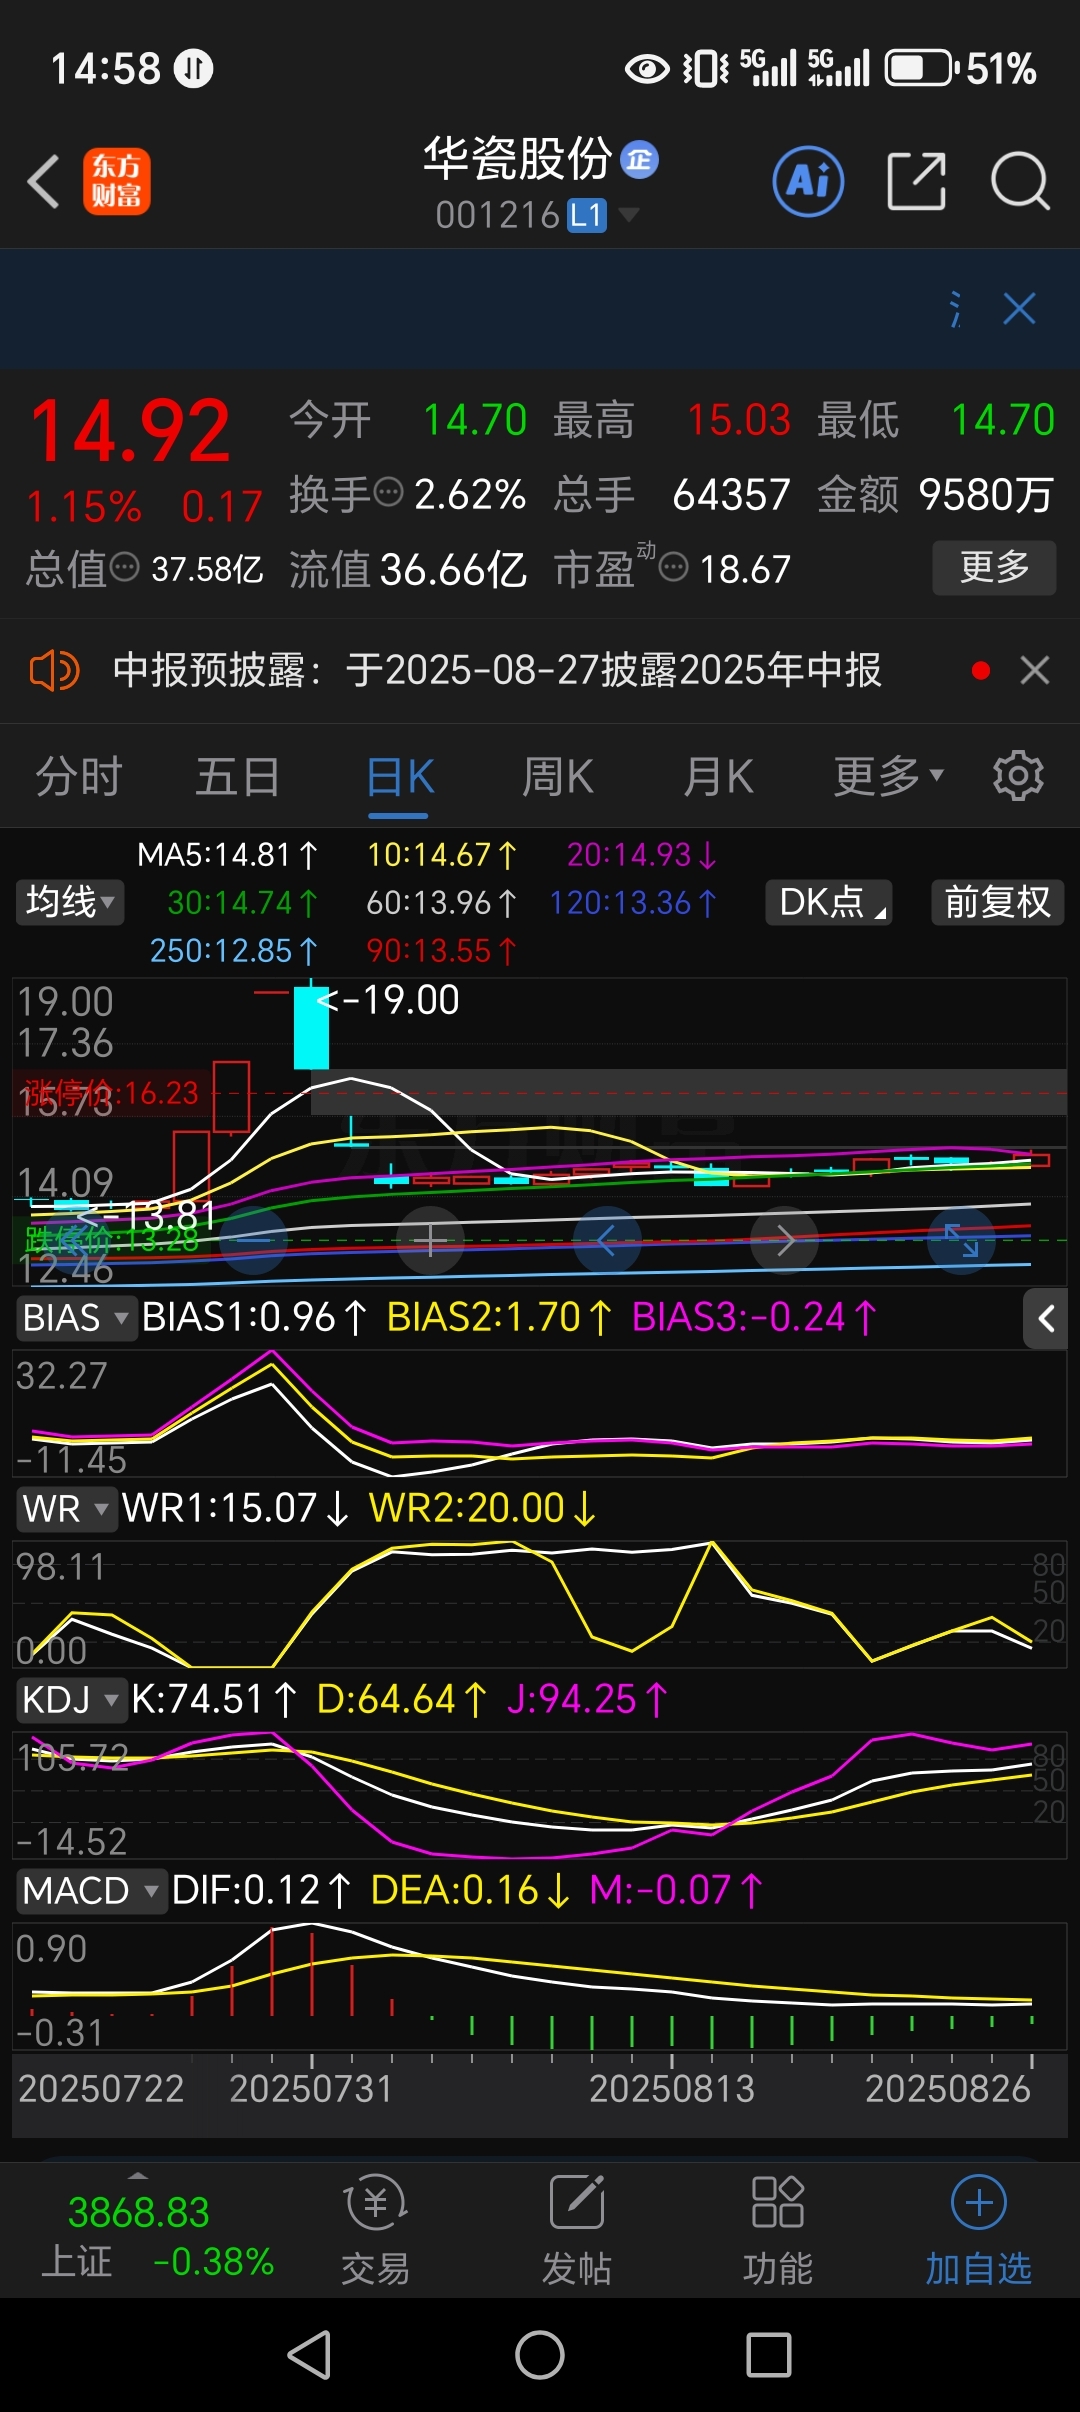Zoom out chart with minus button

click(254, 1241)
